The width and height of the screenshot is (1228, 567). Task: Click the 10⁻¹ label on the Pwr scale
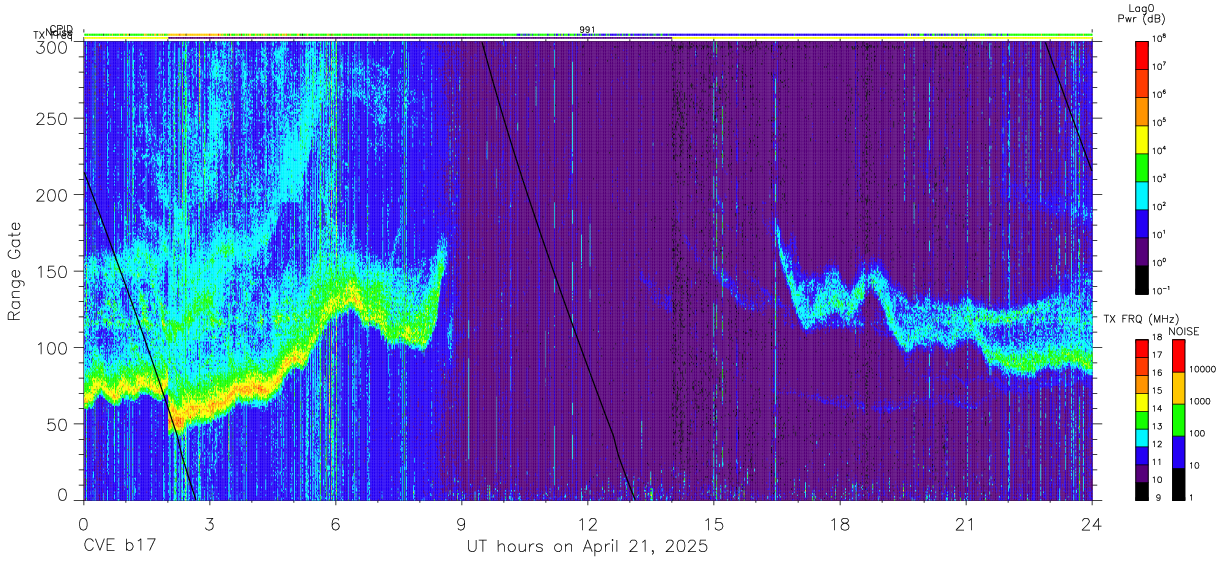1161,290
